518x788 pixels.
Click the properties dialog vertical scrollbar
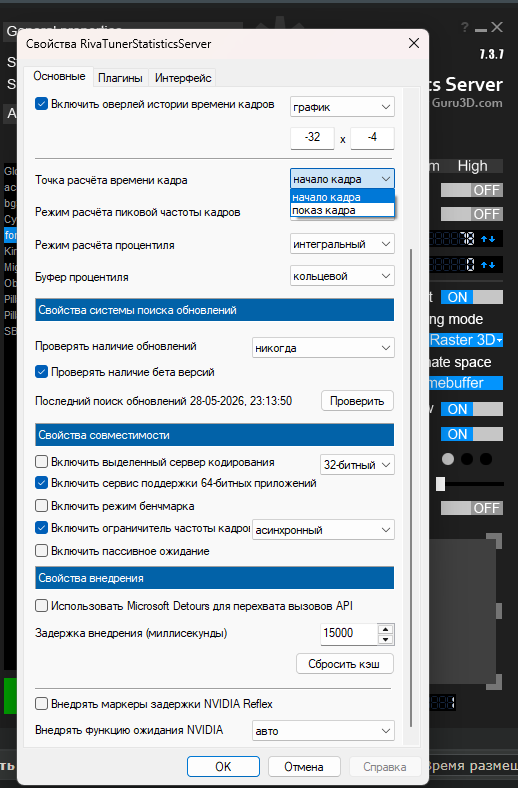pyautogui.click(x=411, y=487)
